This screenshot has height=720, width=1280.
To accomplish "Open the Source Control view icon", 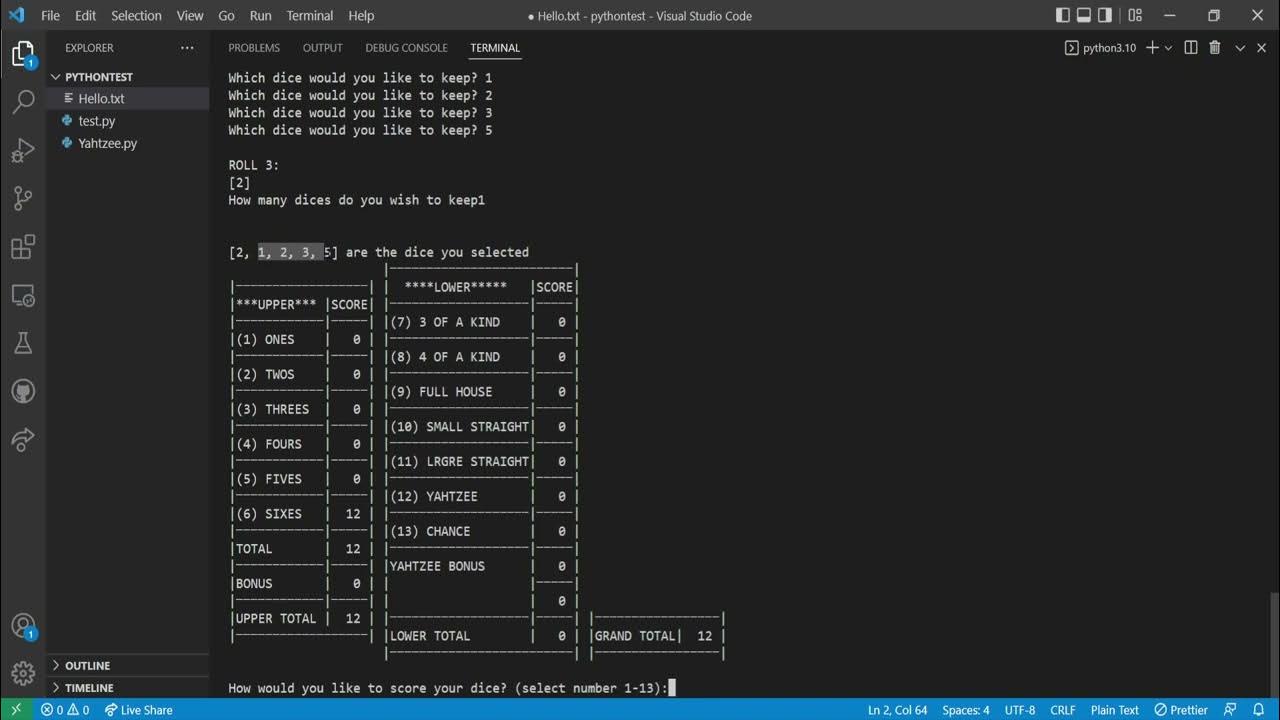I will [x=23, y=198].
